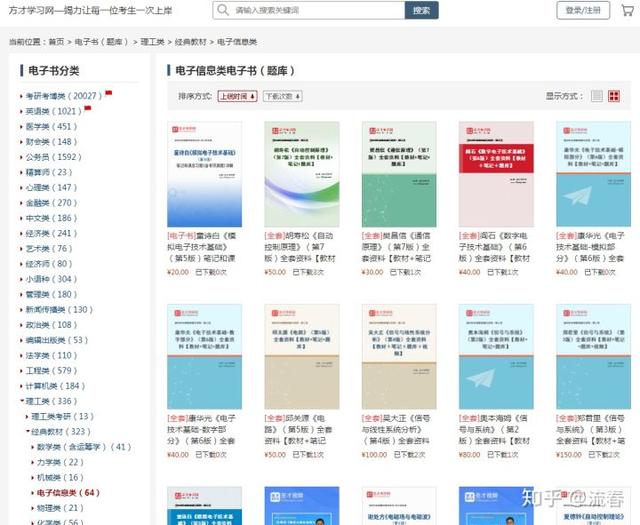
Task: Click title link 邱关源《电路》第5版
Action: (x=298, y=429)
